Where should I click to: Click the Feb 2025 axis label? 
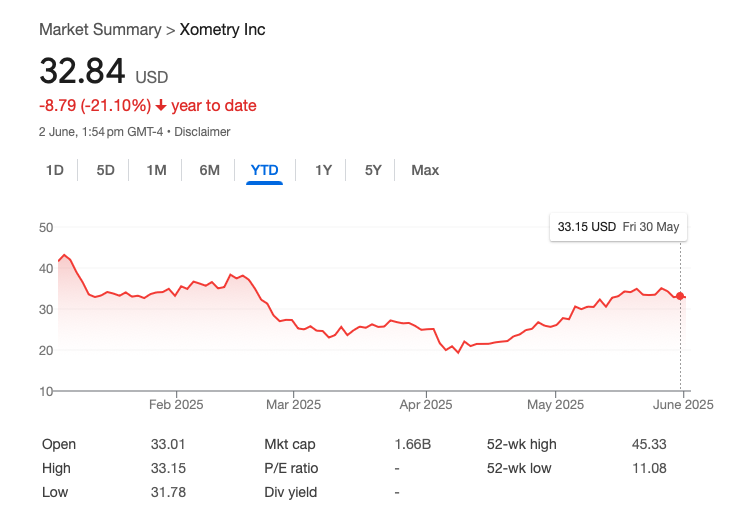point(176,405)
